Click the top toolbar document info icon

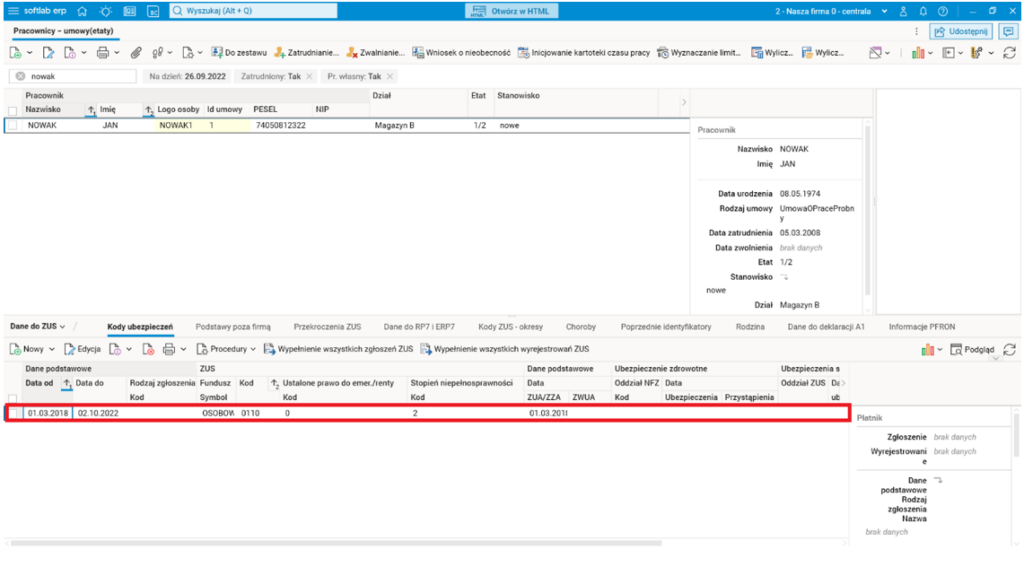pyautogui.click(x=70, y=53)
